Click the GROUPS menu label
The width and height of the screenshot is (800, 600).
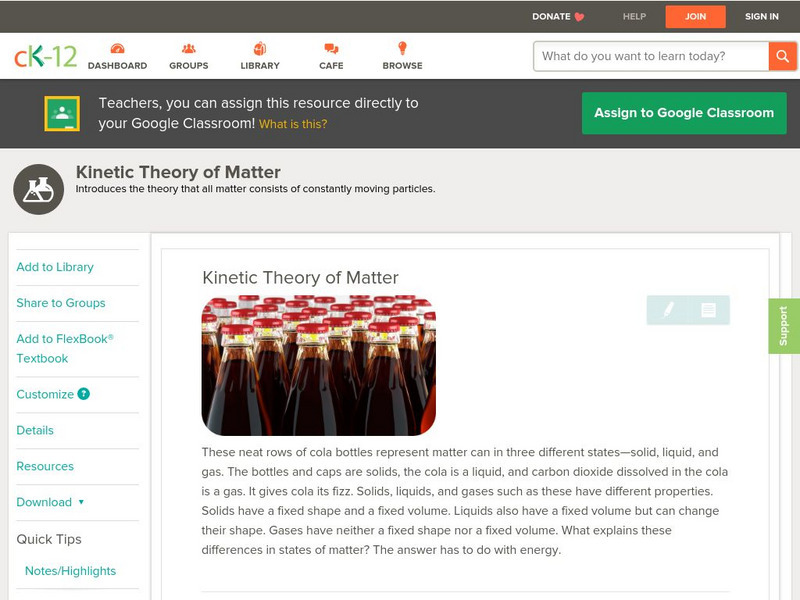(x=189, y=66)
